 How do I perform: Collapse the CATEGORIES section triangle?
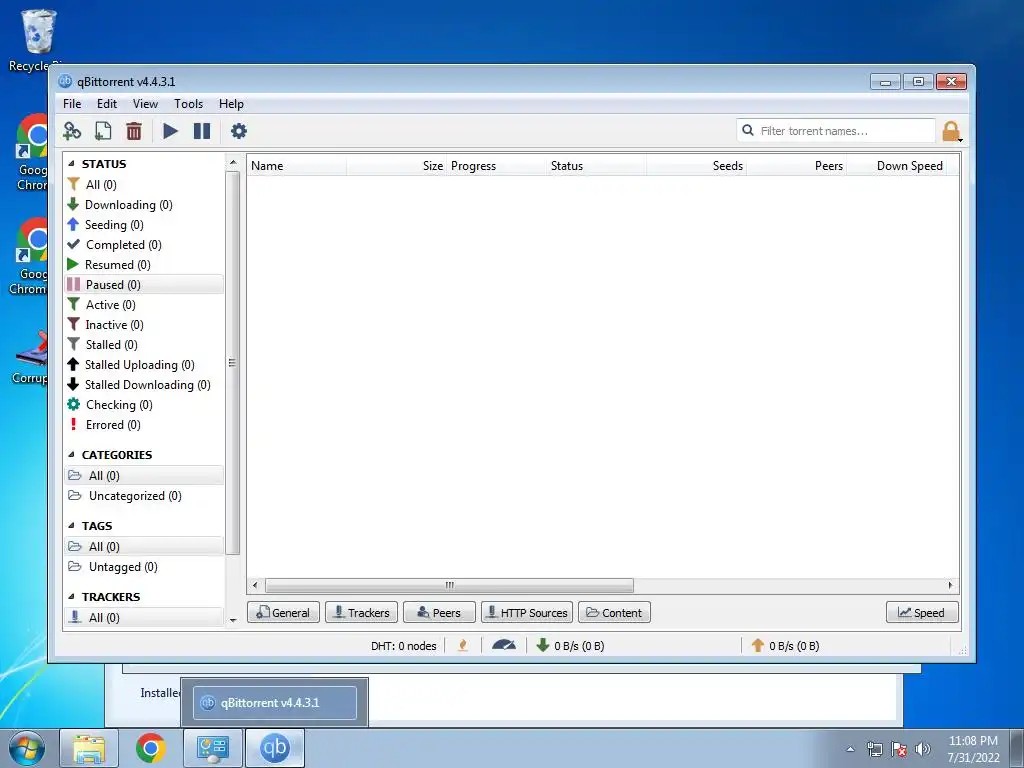(71, 455)
